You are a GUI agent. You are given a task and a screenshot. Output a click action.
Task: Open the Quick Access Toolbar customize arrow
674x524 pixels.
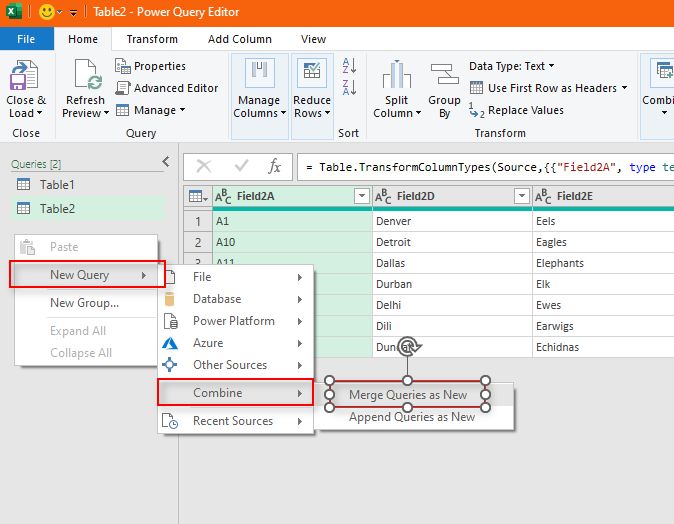tap(74, 13)
